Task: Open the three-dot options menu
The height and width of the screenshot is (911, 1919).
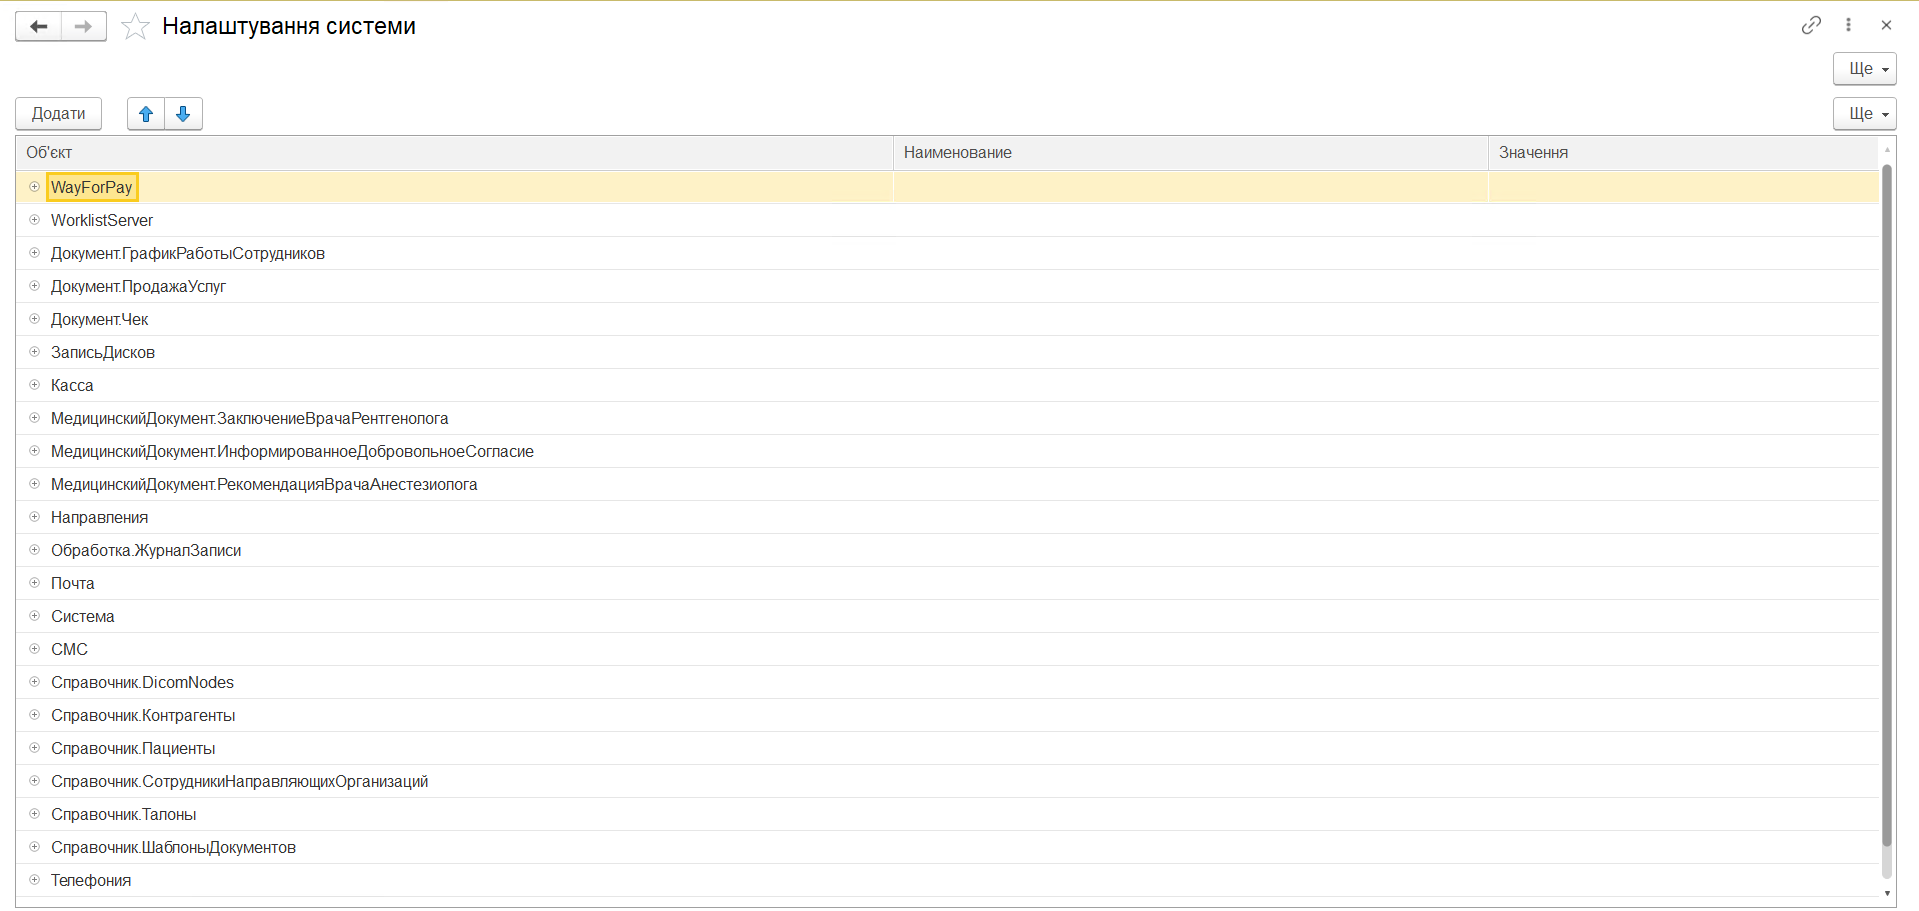Action: 1848,25
